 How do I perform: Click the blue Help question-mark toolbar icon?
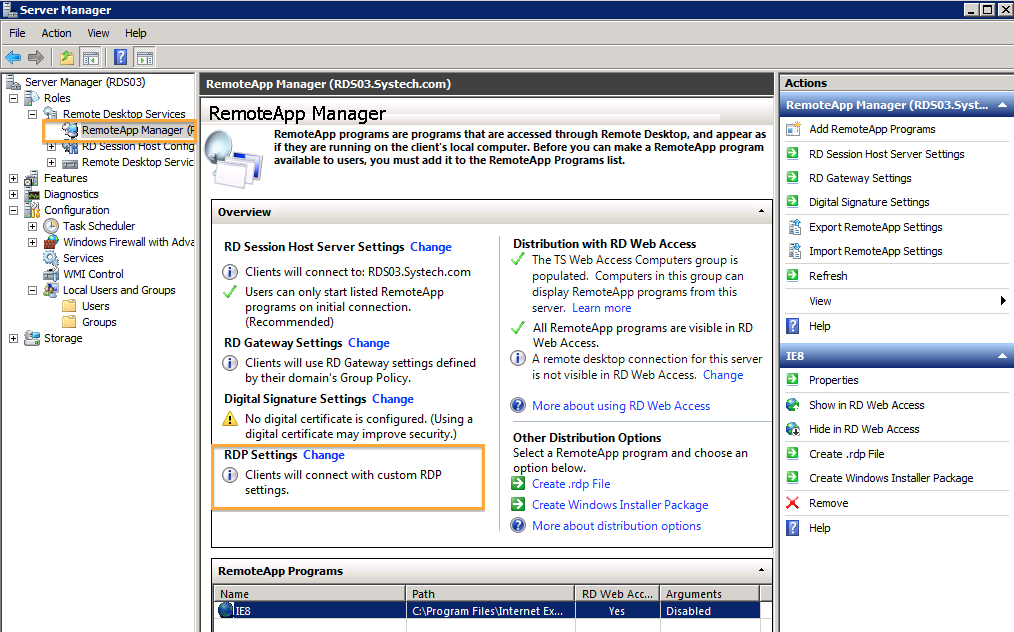coord(120,58)
